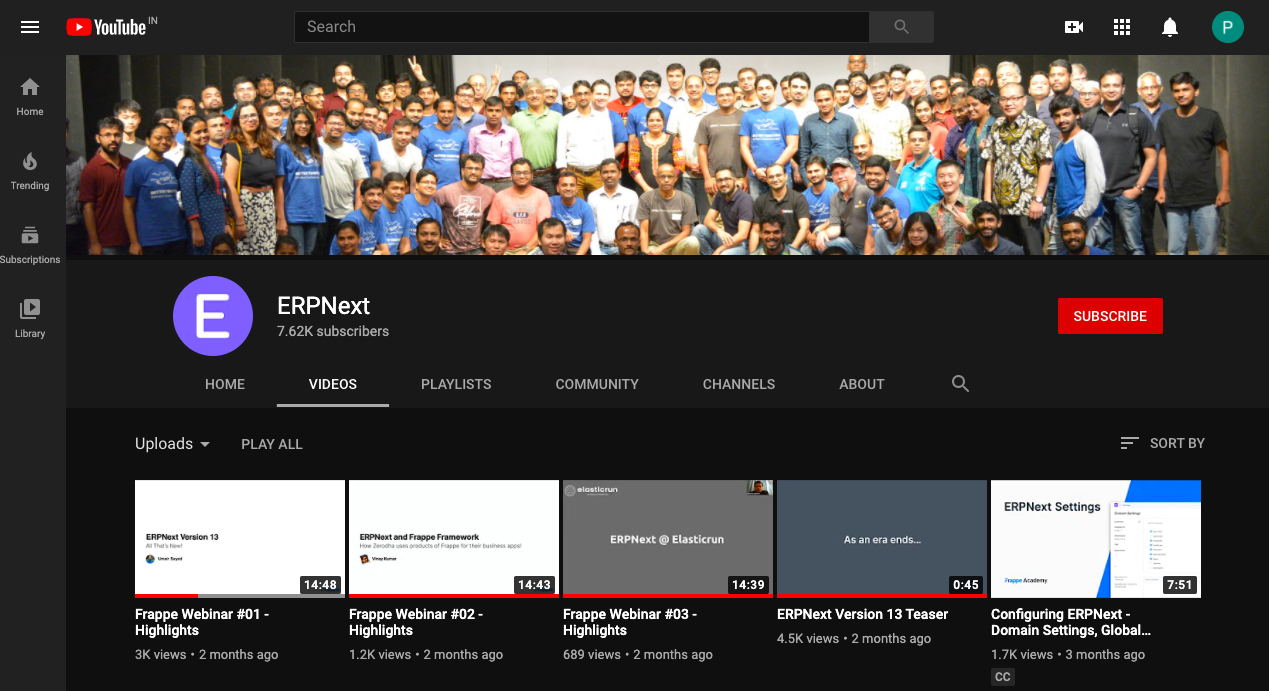Open the notifications bell
The height and width of the screenshot is (691, 1269).
click(1170, 27)
